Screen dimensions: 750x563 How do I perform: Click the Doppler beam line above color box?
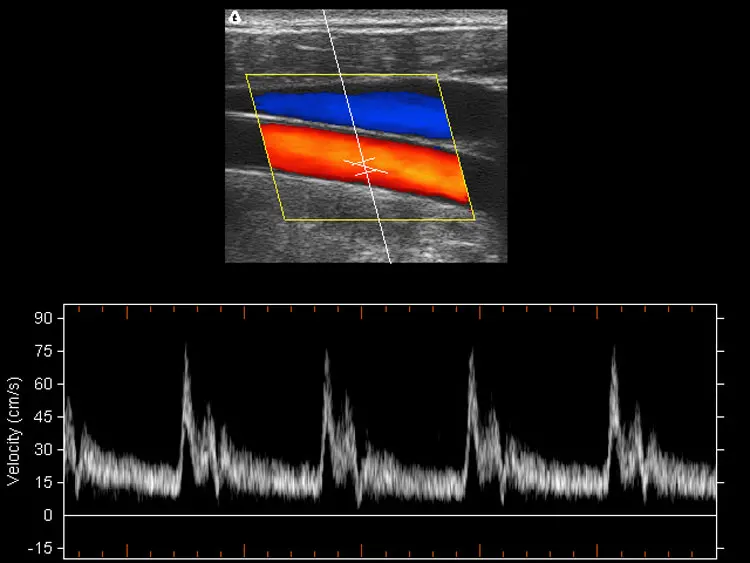(331, 42)
